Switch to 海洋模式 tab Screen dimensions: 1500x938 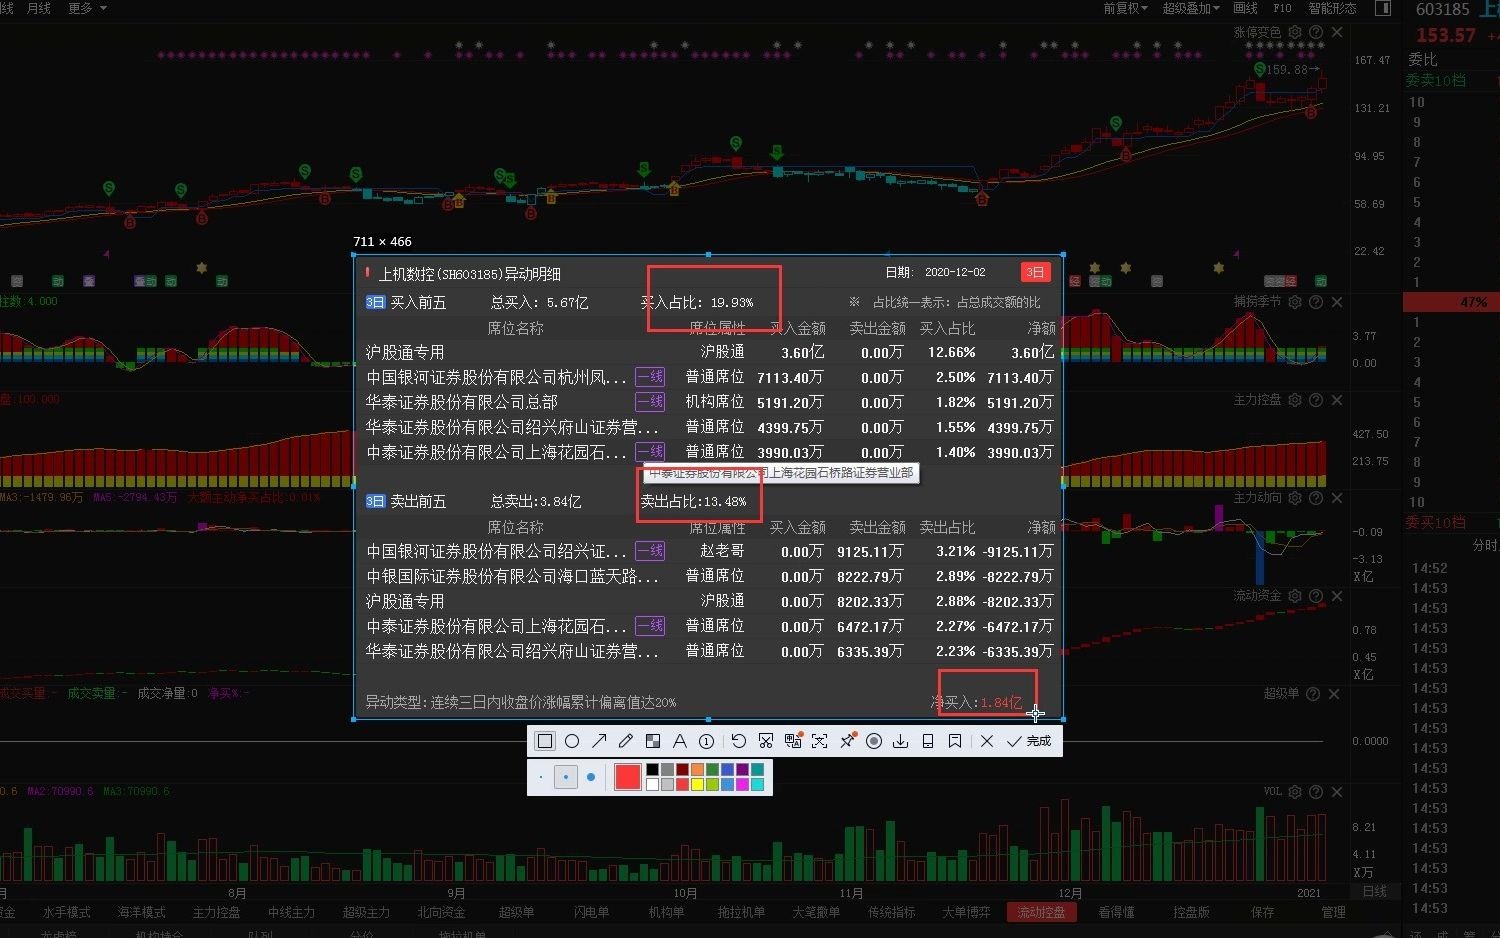pyautogui.click(x=142, y=912)
